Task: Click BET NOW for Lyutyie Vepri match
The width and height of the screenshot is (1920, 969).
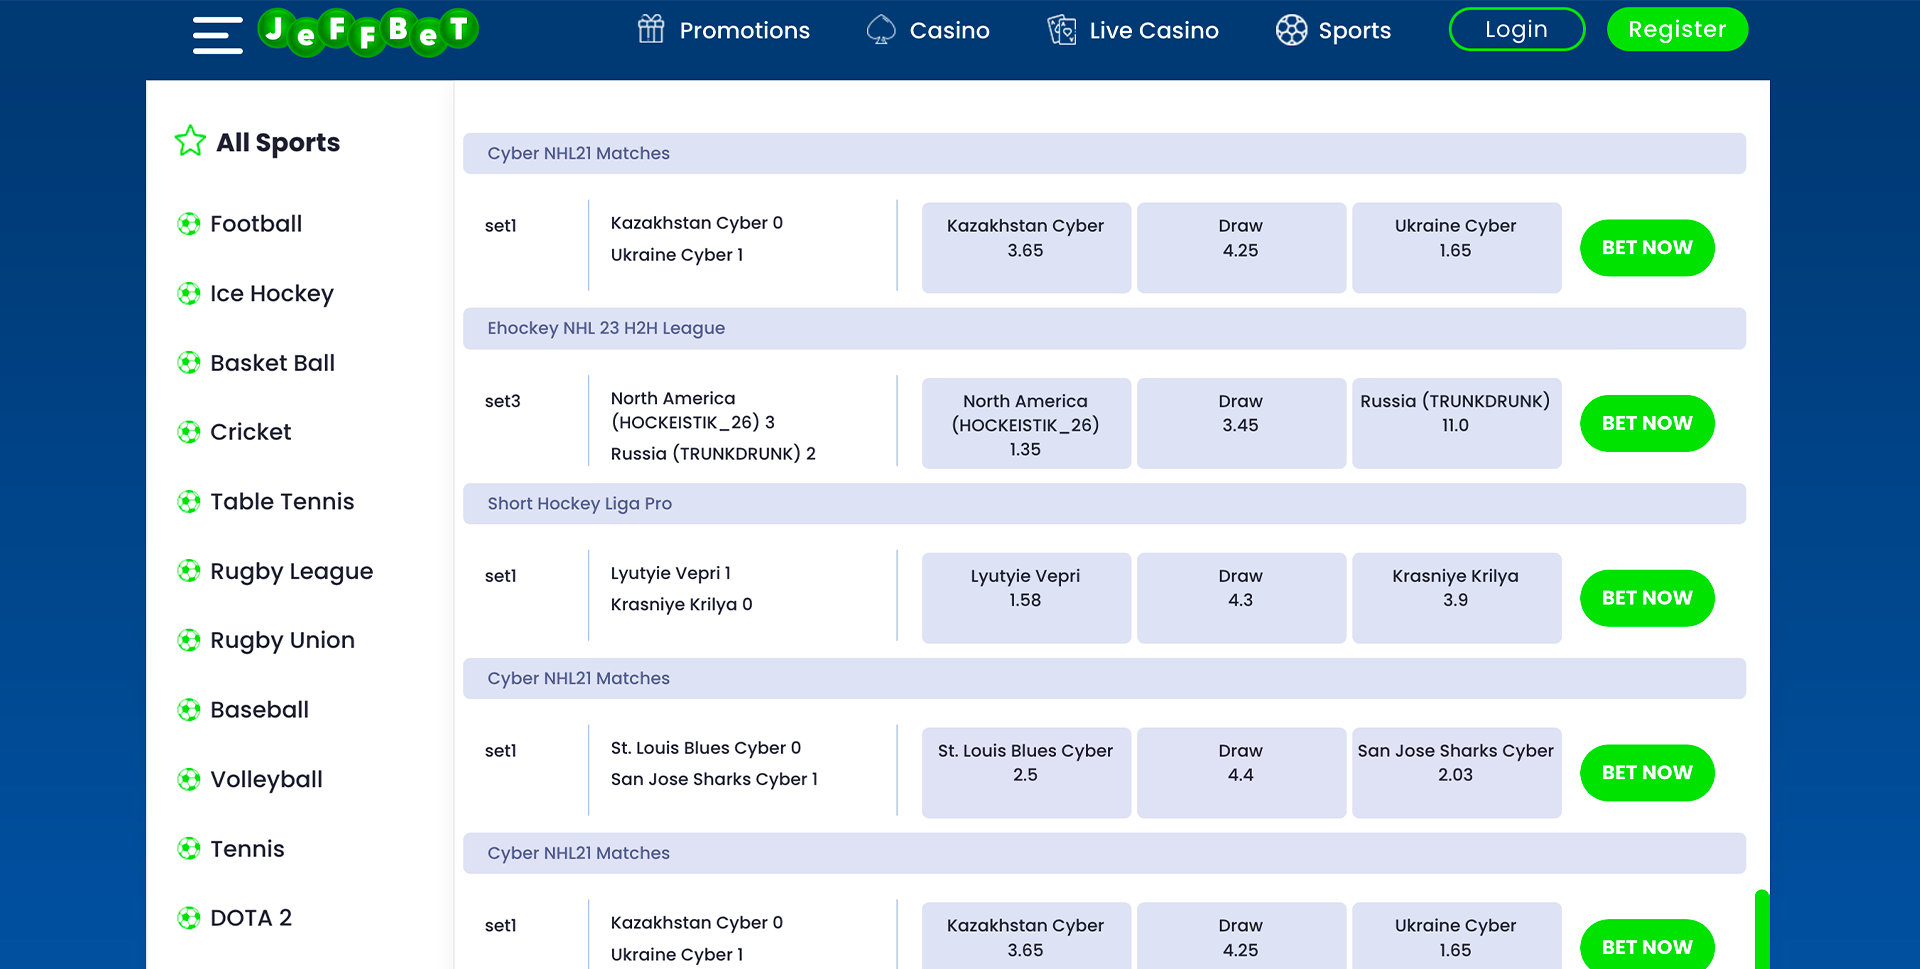Action: click(x=1647, y=598)
